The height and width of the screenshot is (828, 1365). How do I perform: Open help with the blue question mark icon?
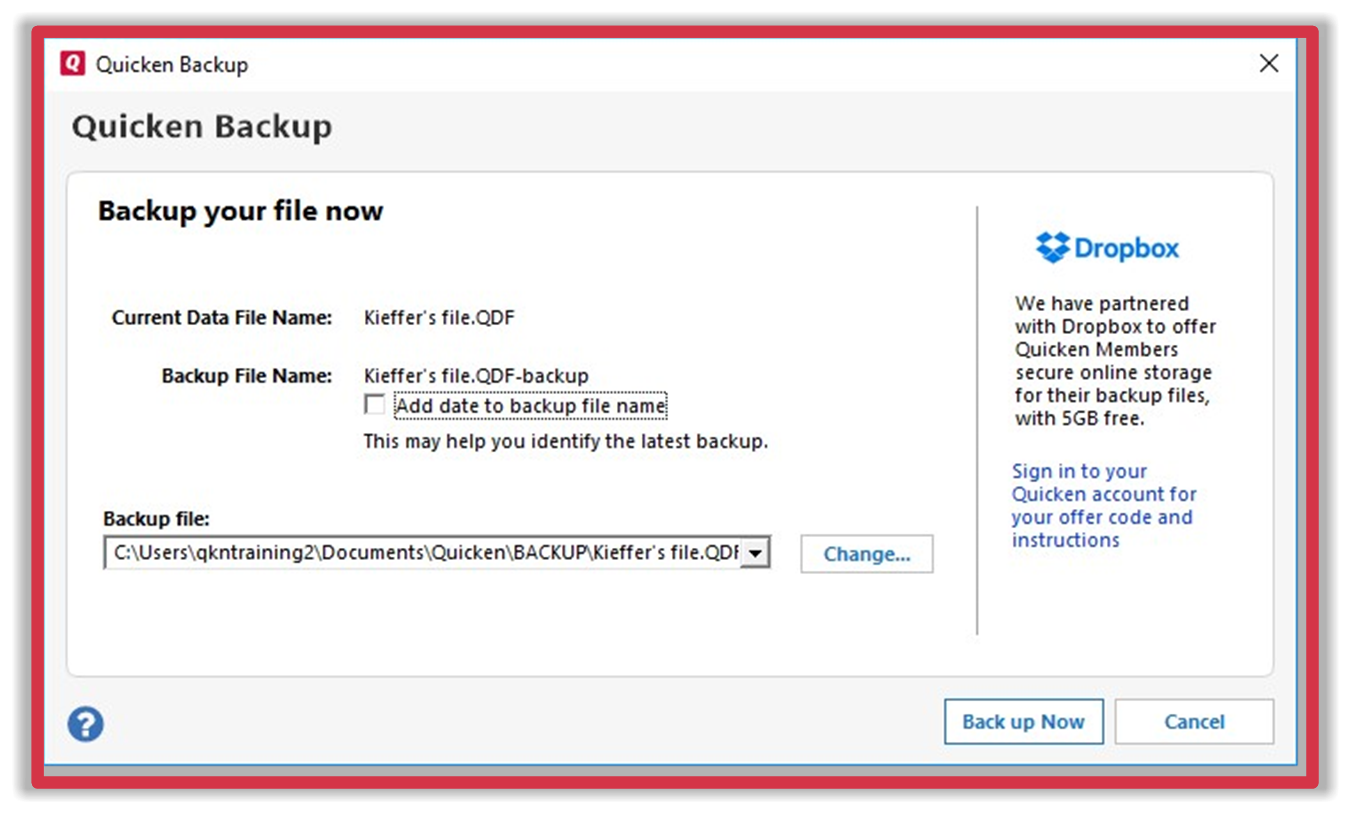(x=86, y=723)
